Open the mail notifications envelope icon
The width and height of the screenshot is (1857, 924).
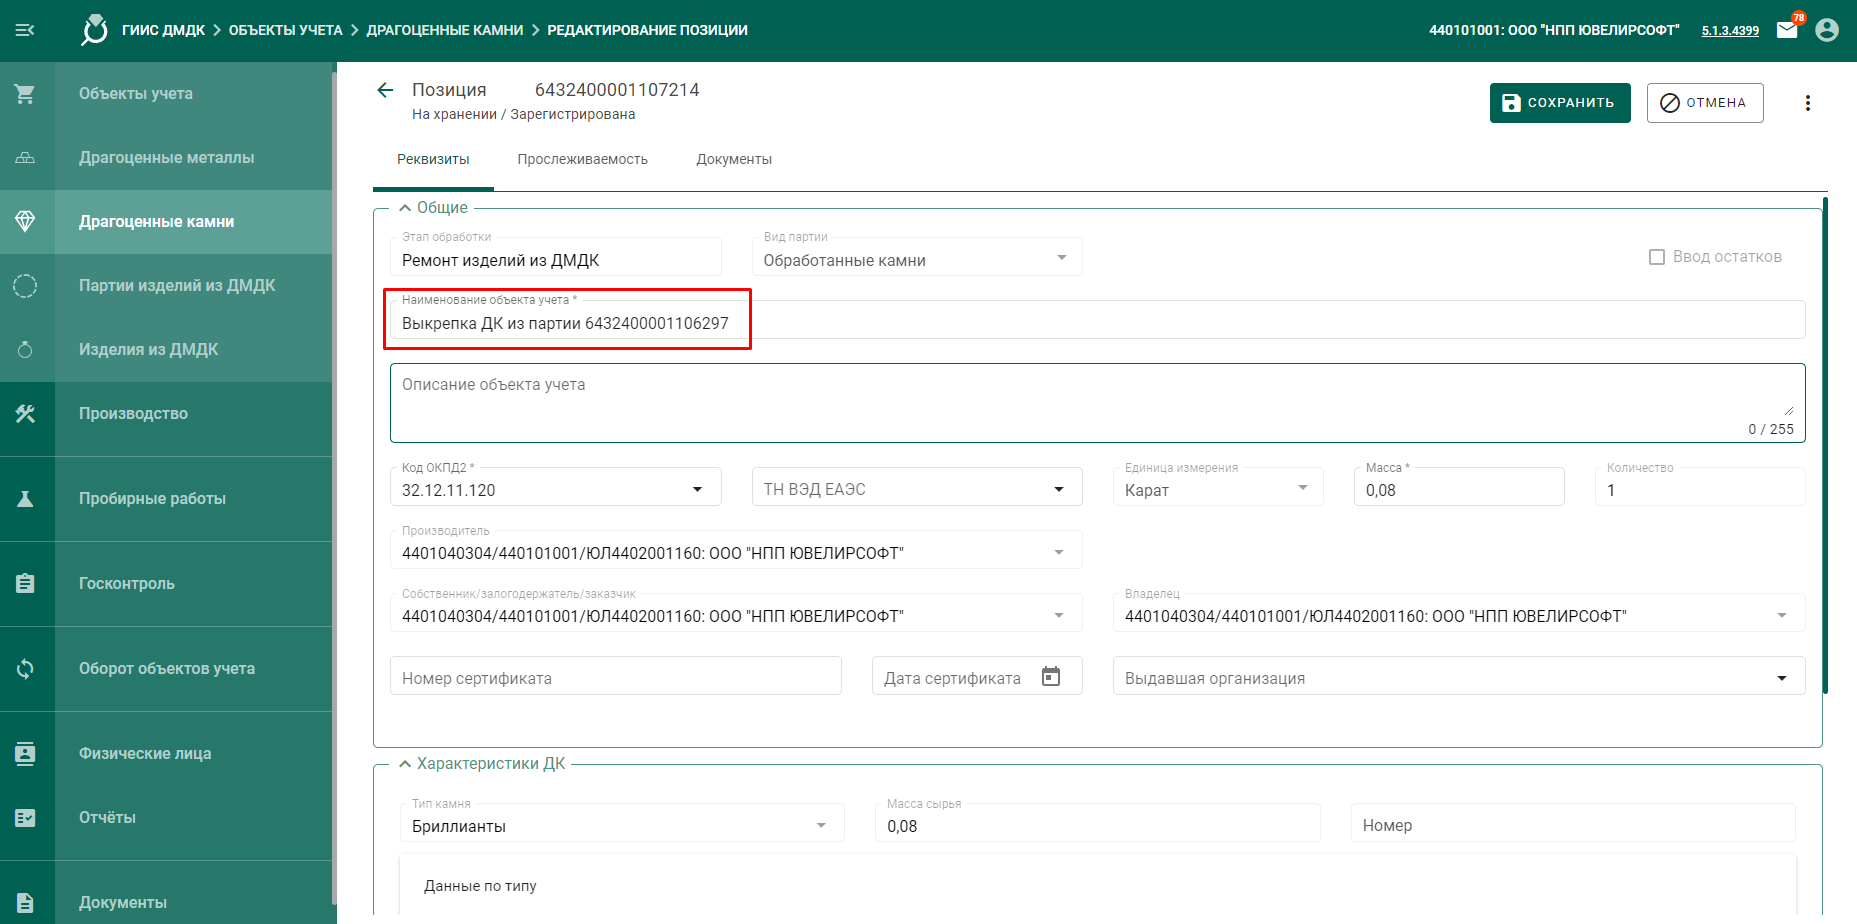tap(1787, 30)
